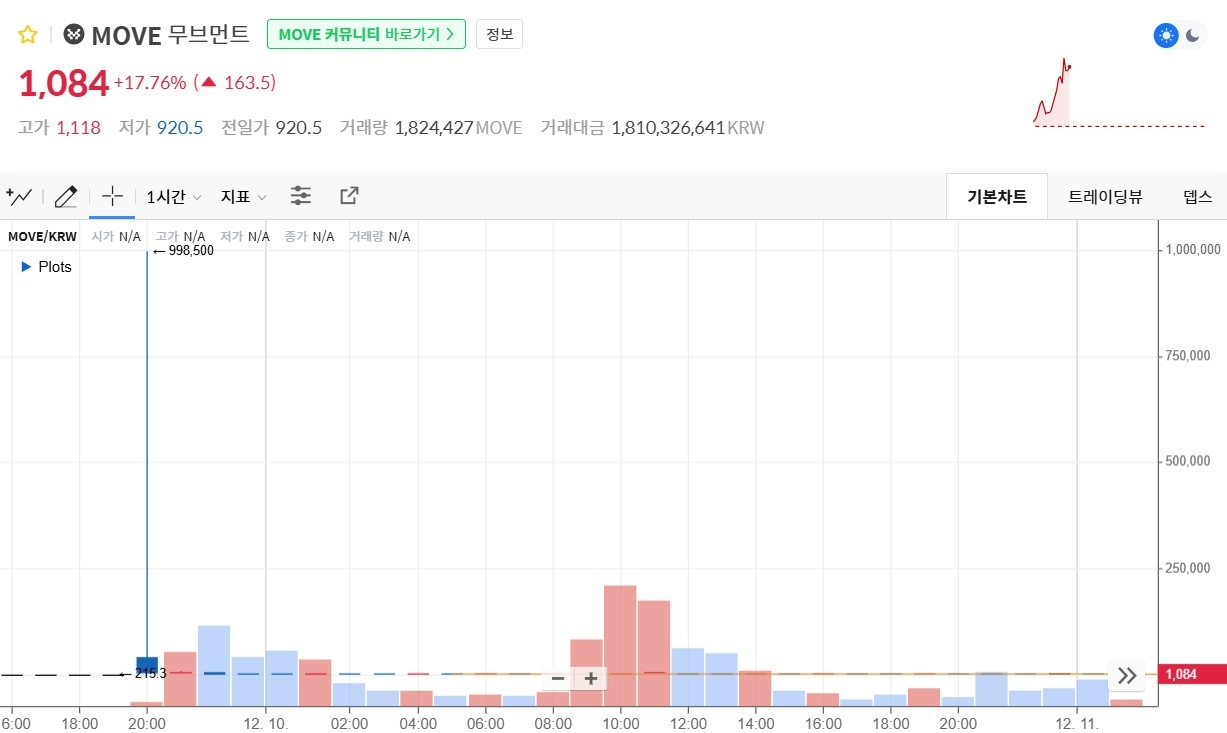Zoom out chart with minus button
Viewport: 1227px width, 733px height.
pos(558,679)
